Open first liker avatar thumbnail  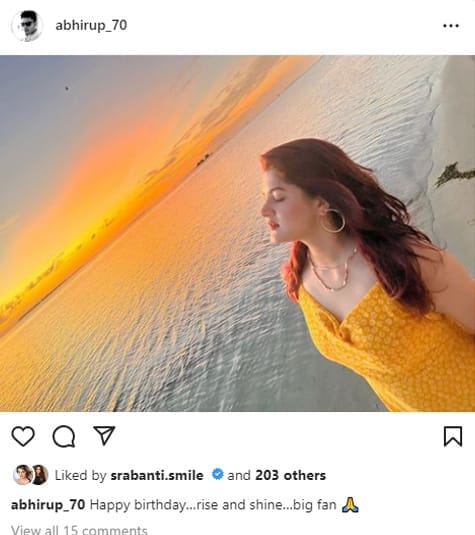click(22, 475)
